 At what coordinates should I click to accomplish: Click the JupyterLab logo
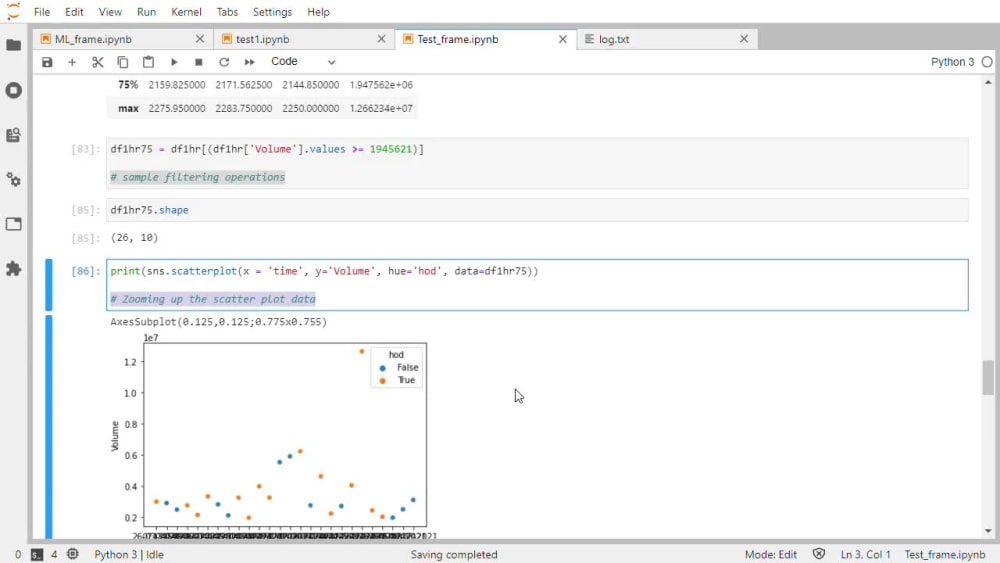click(13, 11)
